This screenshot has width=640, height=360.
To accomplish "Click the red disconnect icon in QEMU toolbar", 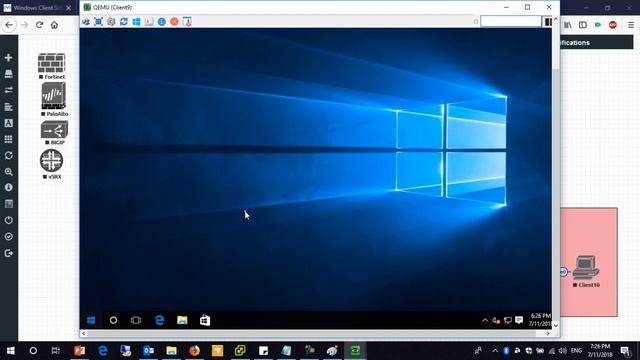I will coord(174,22).
